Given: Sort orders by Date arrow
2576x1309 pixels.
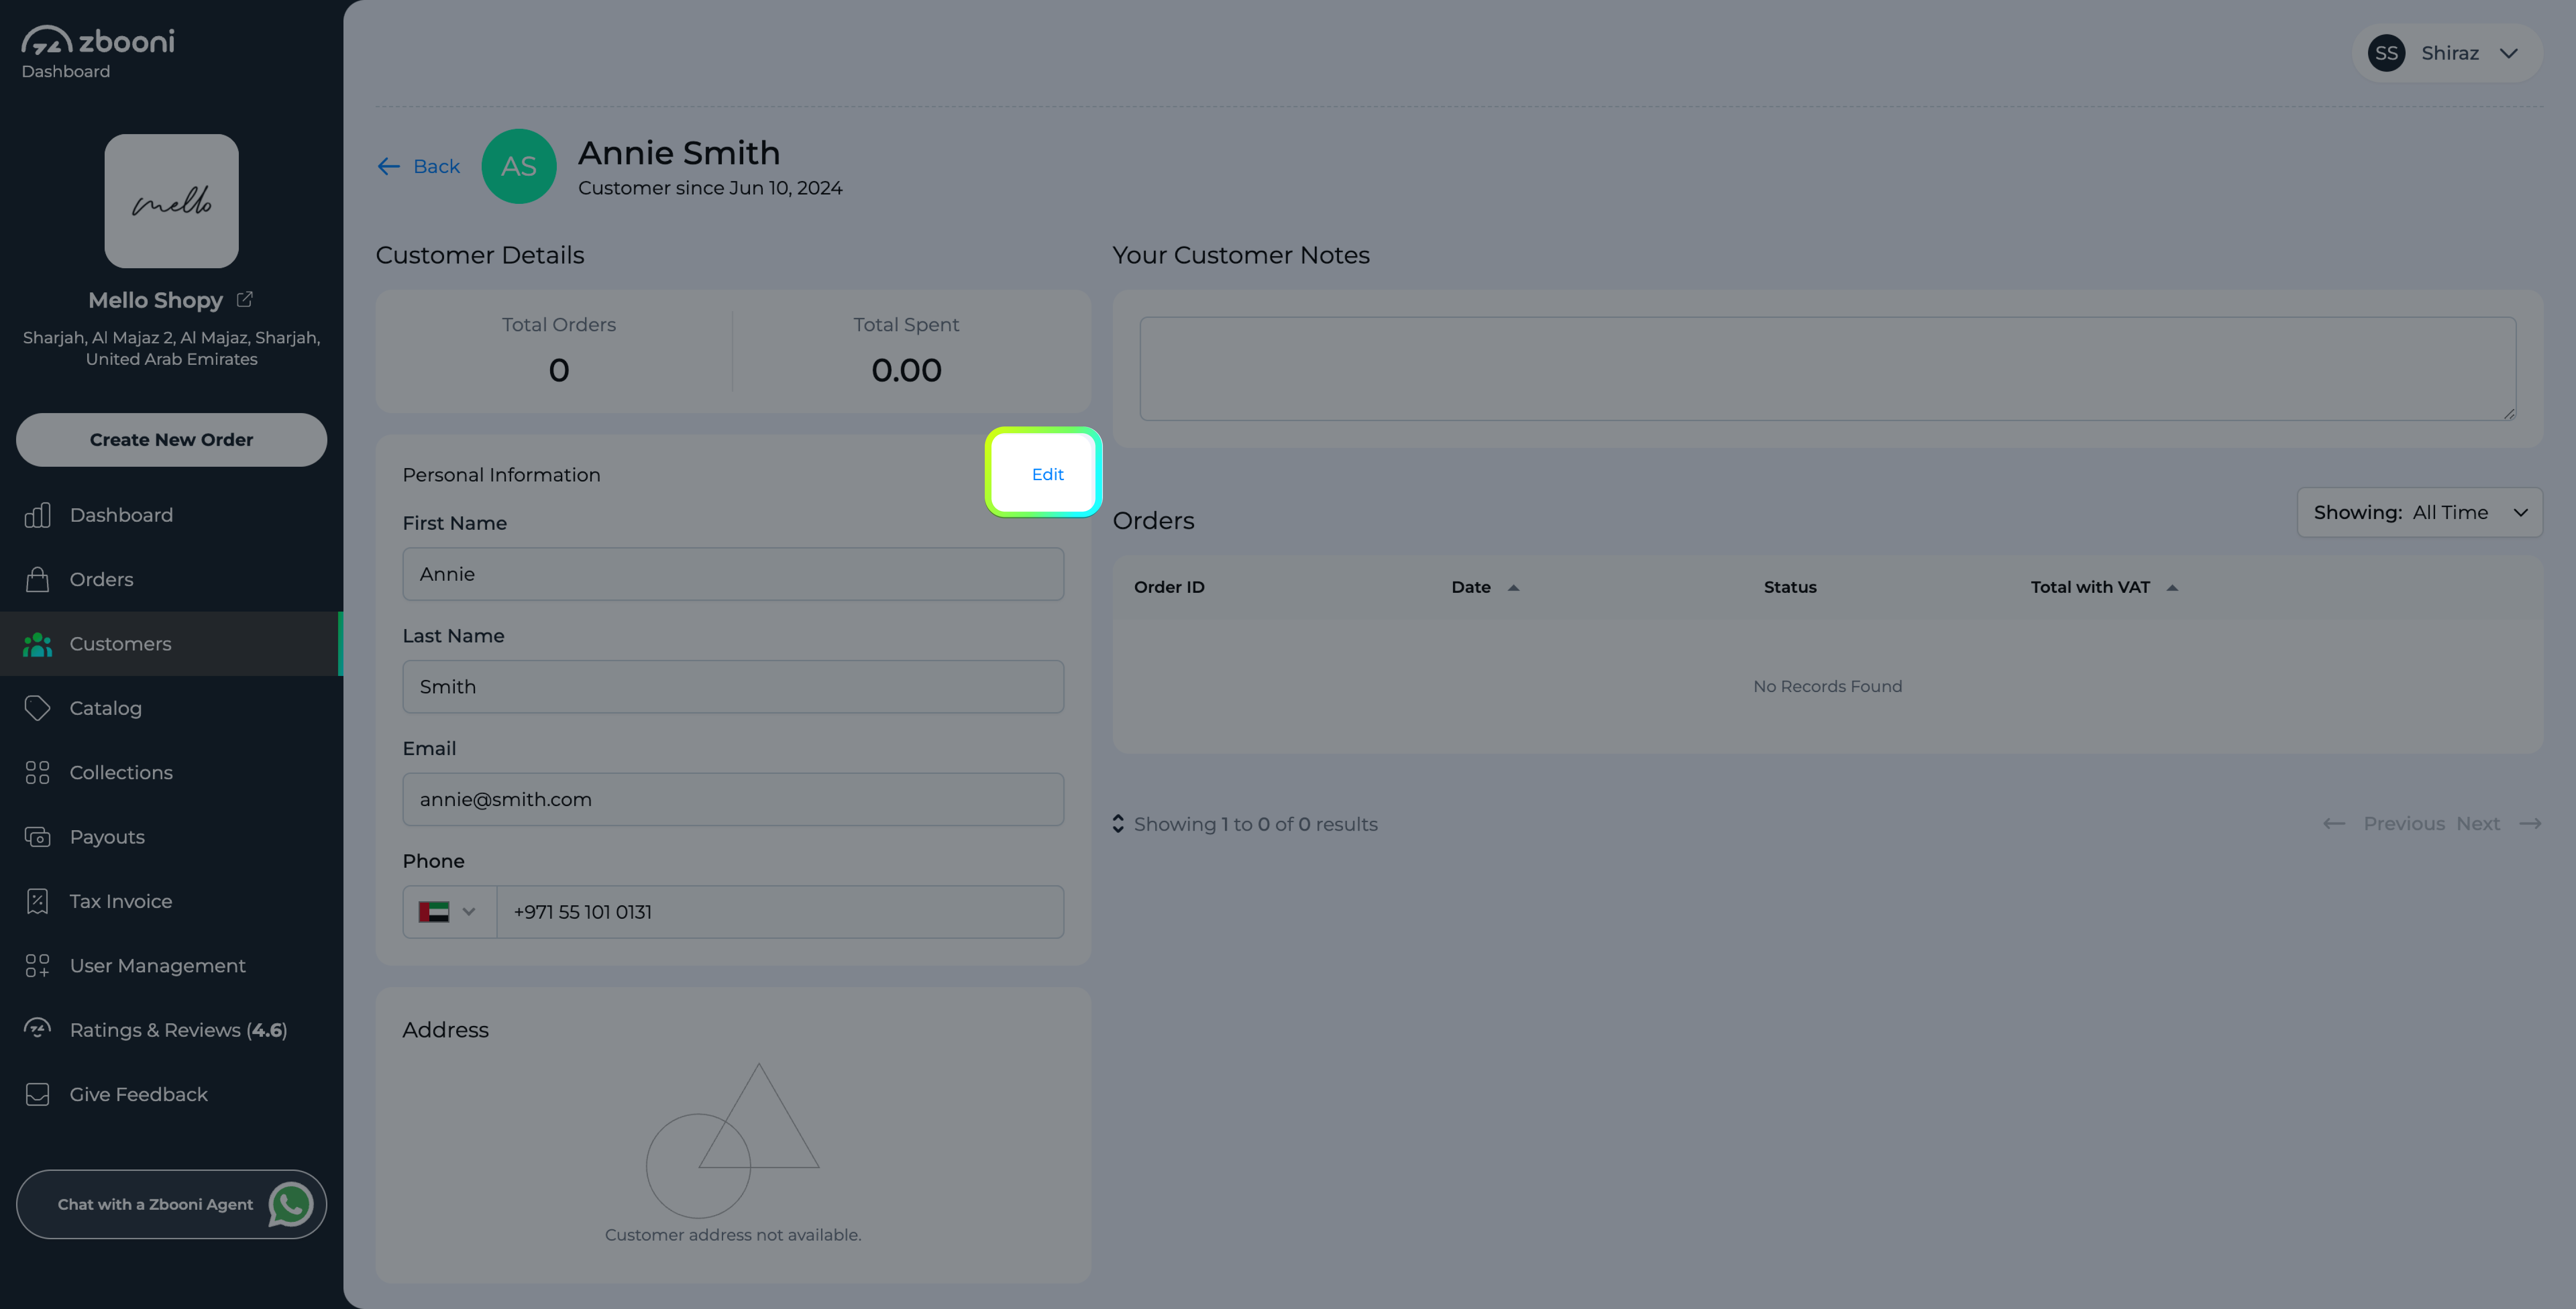Looking at the screenshot, I should click(1513, 588).
